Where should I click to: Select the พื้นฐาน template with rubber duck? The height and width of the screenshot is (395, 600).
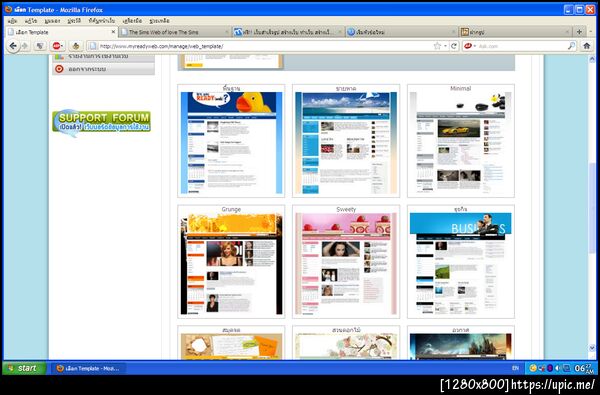coord(231,143)
